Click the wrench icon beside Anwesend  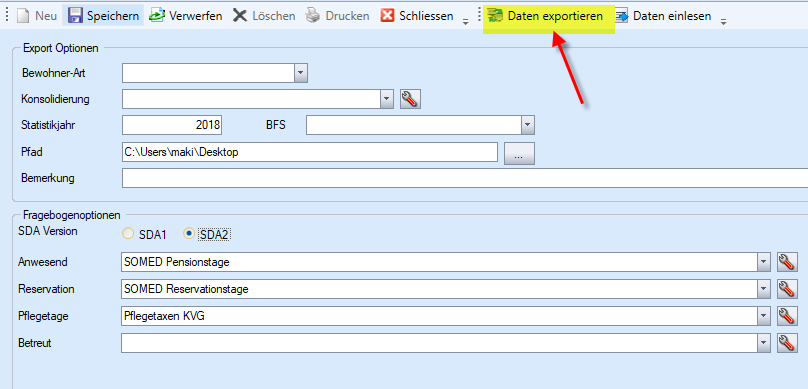787,262
